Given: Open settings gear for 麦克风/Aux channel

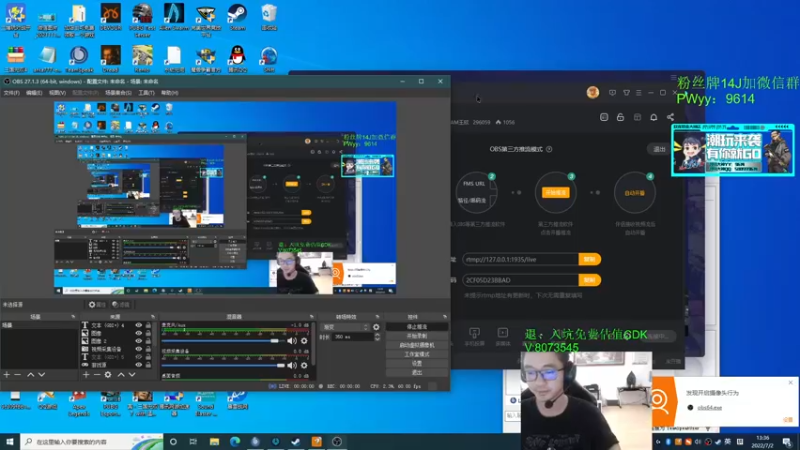Looking at the screenshot, I should (304, 340).
